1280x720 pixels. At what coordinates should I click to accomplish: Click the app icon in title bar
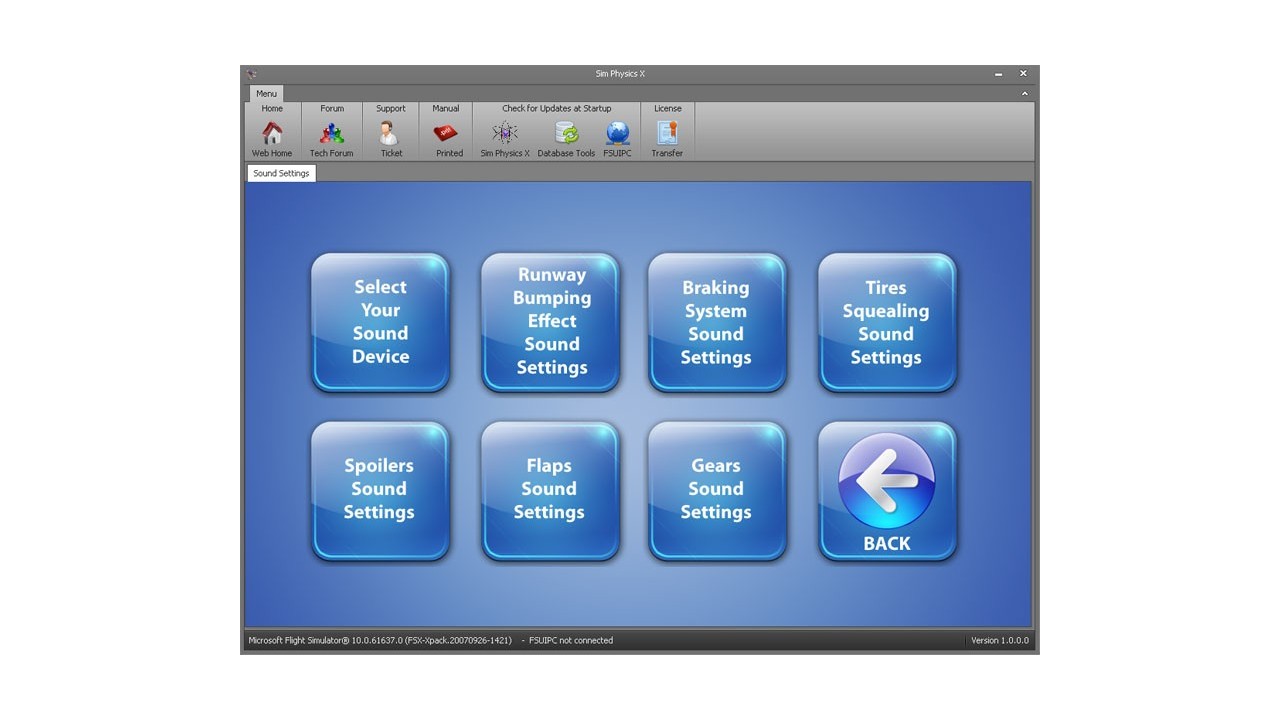tap(252, 74)
